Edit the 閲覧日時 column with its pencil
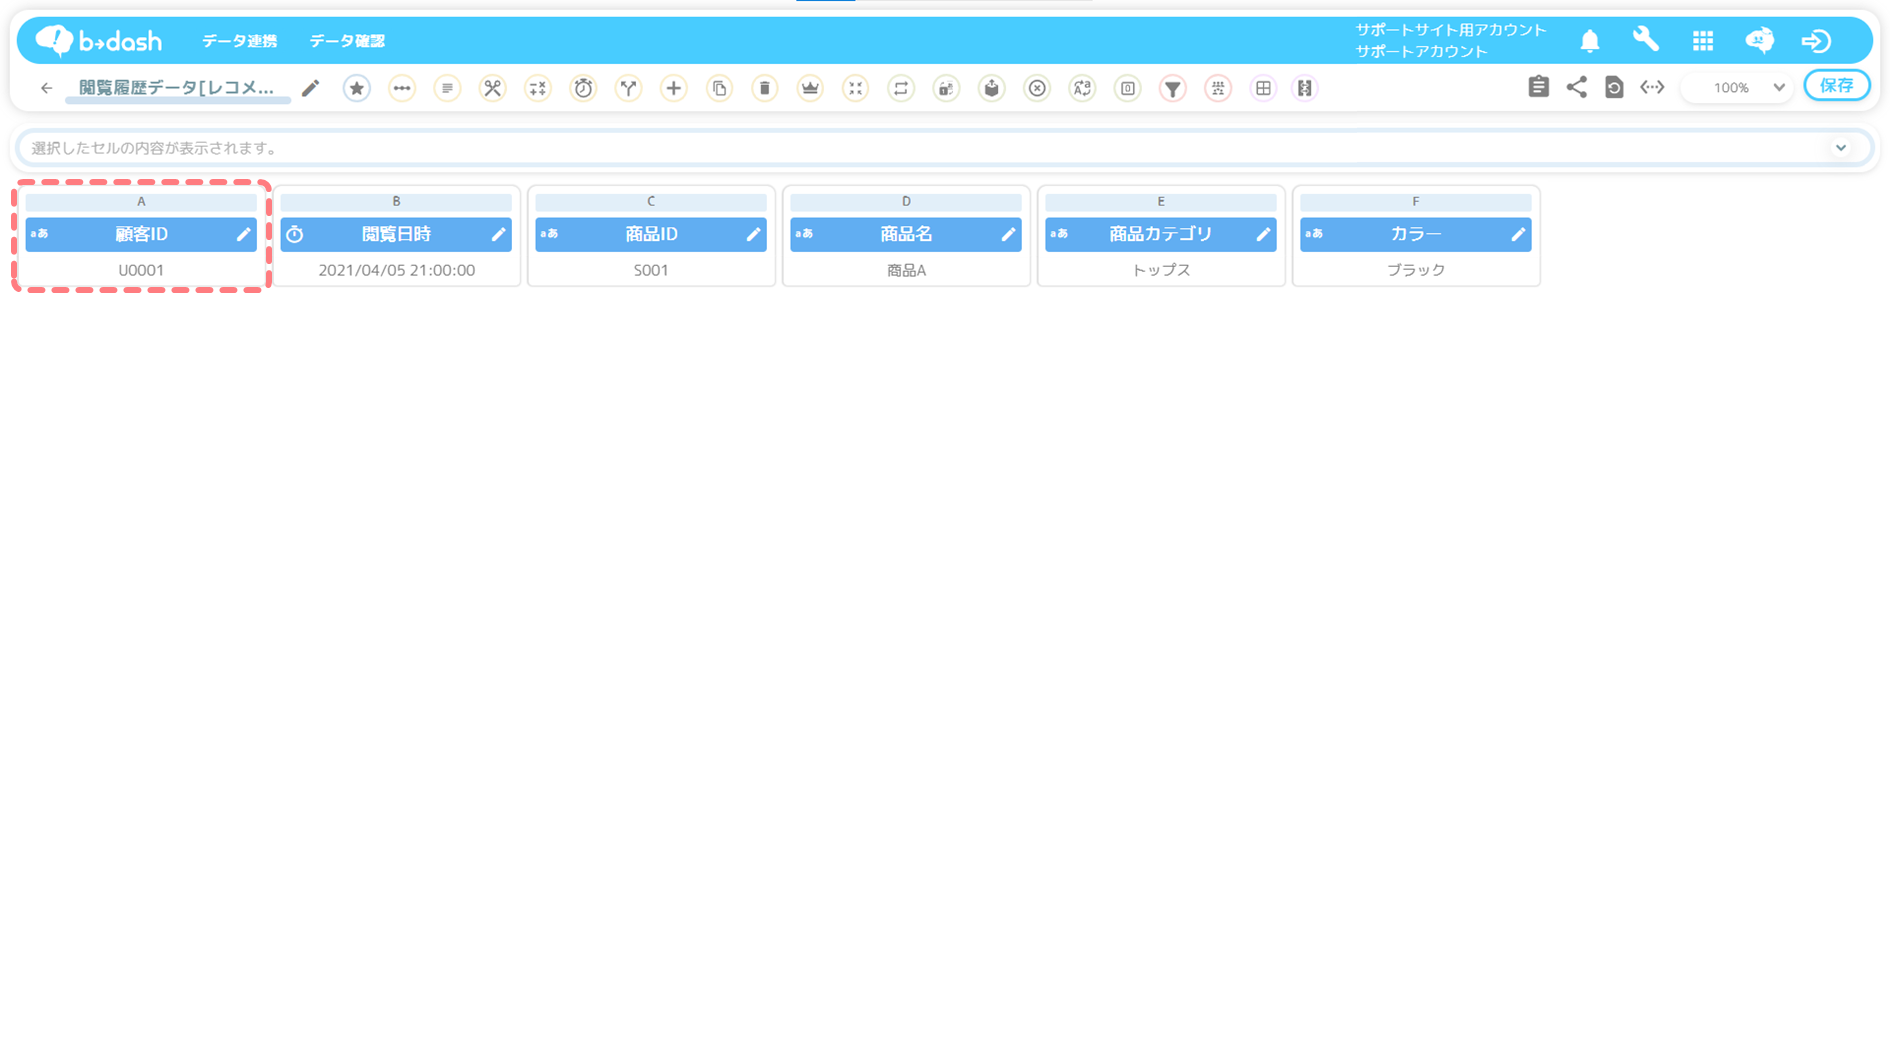This screenshot has width=1890, height=1063. [x=498, y=234]
